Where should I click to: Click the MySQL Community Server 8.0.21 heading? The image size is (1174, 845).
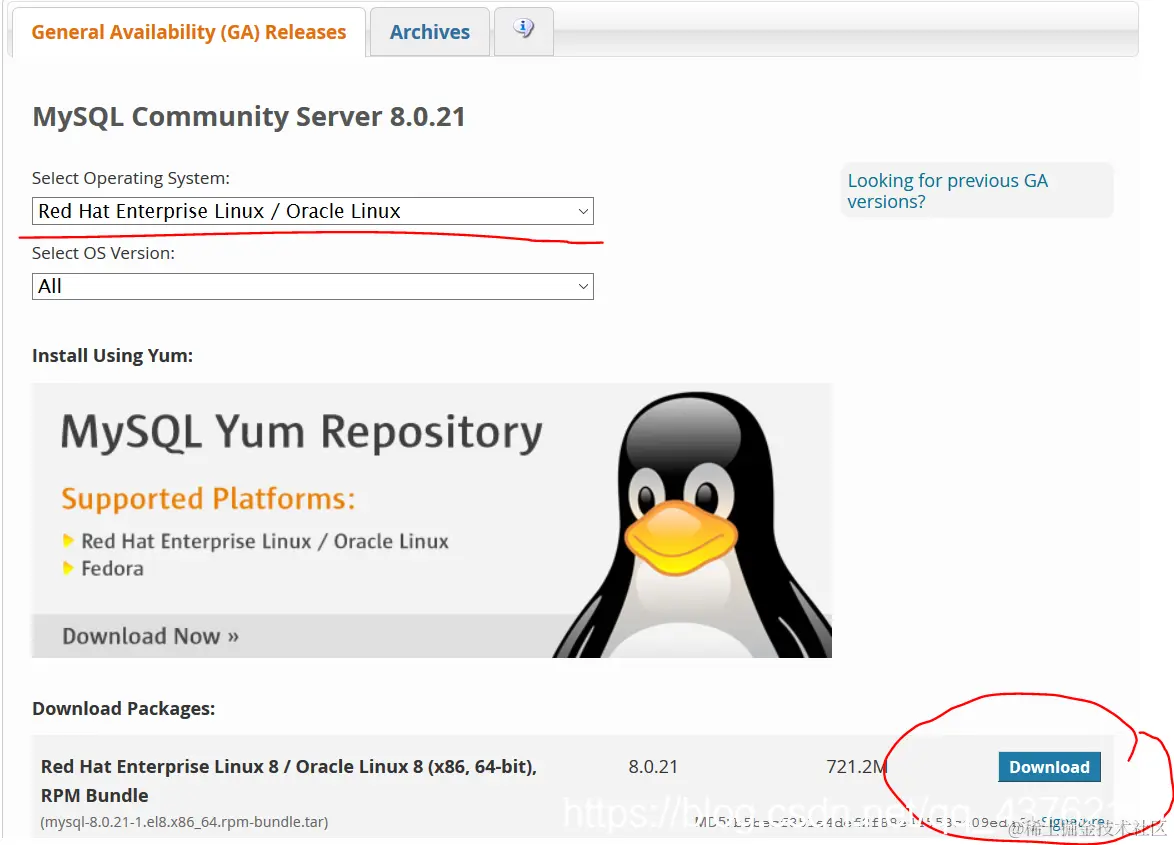click(249, 117)
